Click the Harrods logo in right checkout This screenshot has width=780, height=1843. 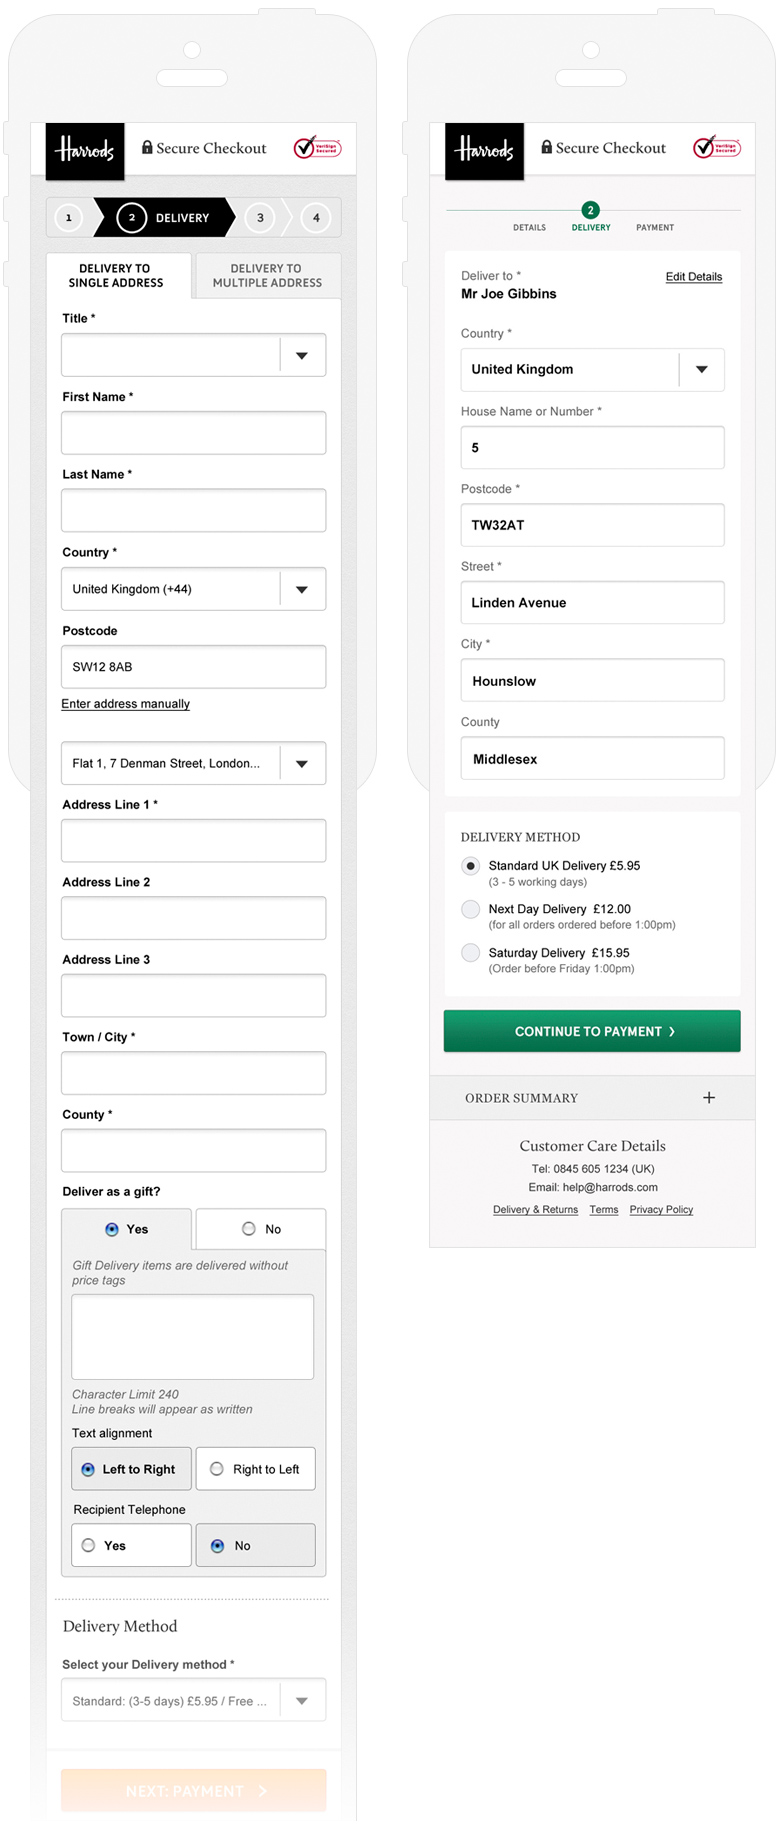click(x=484, y=151)
